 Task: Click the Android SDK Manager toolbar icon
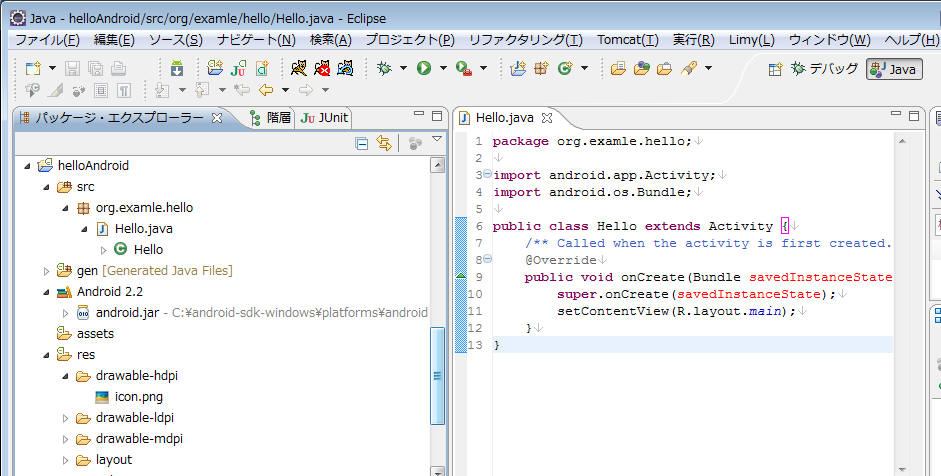pyautogui.click(x=176, y=68)
